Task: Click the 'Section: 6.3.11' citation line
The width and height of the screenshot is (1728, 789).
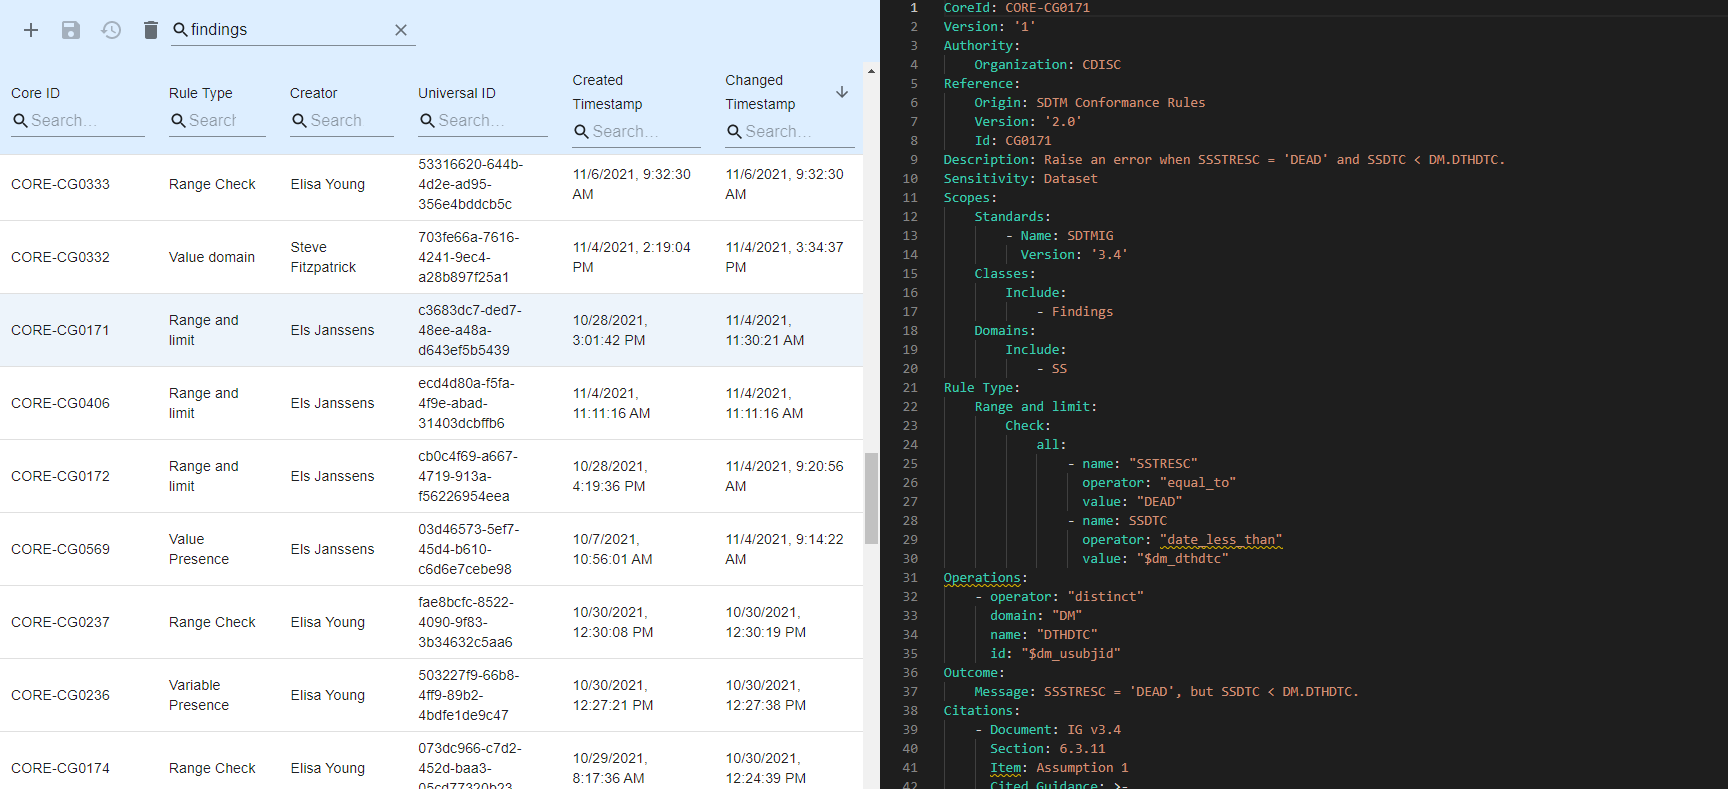Action: tap(1048, 749)
